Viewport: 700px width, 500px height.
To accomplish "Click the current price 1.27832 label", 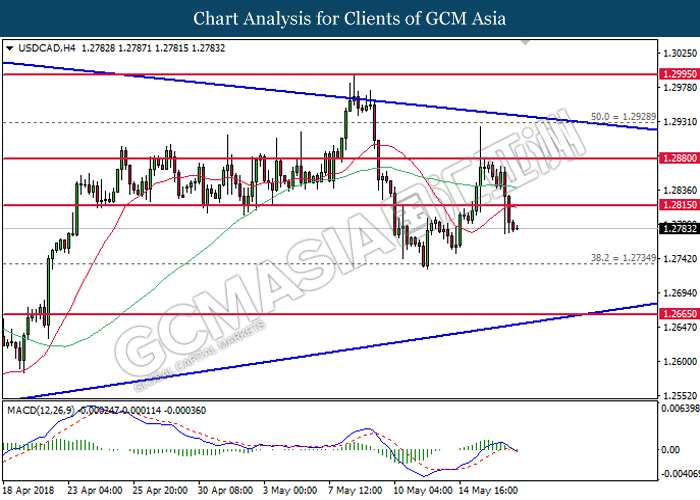I will click(679, 229).
